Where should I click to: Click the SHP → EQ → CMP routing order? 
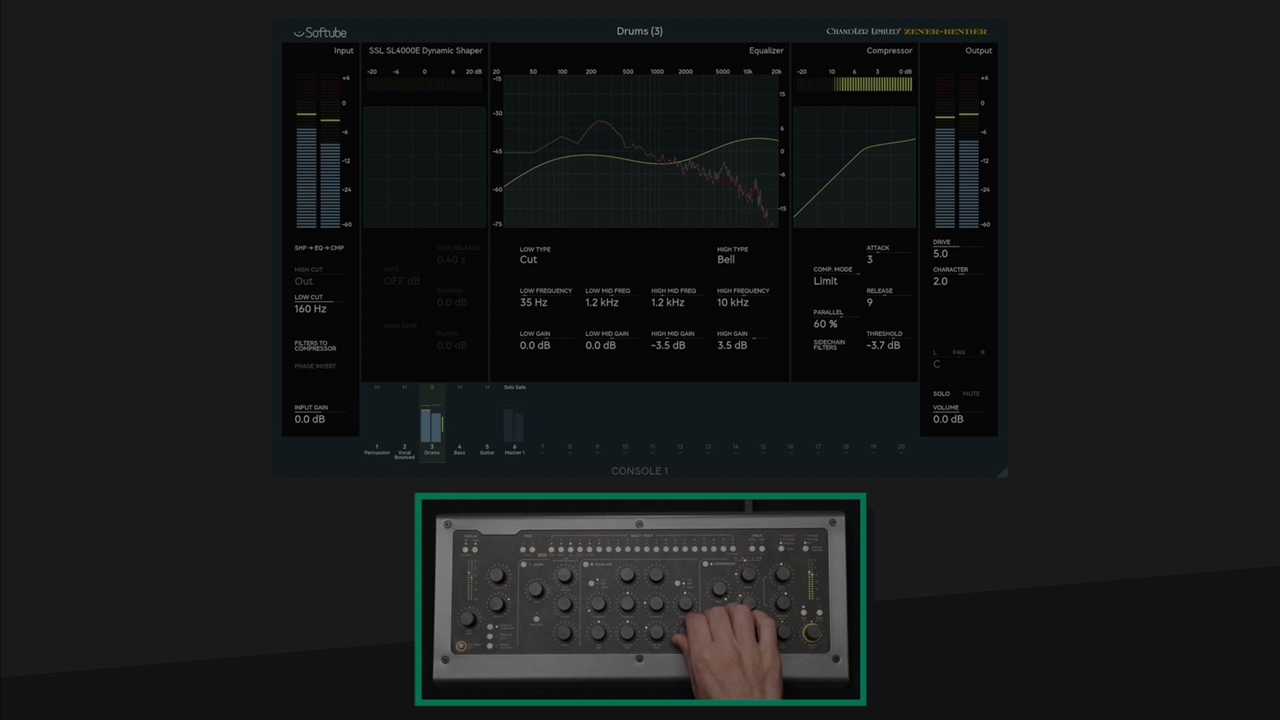click(319, 248)
